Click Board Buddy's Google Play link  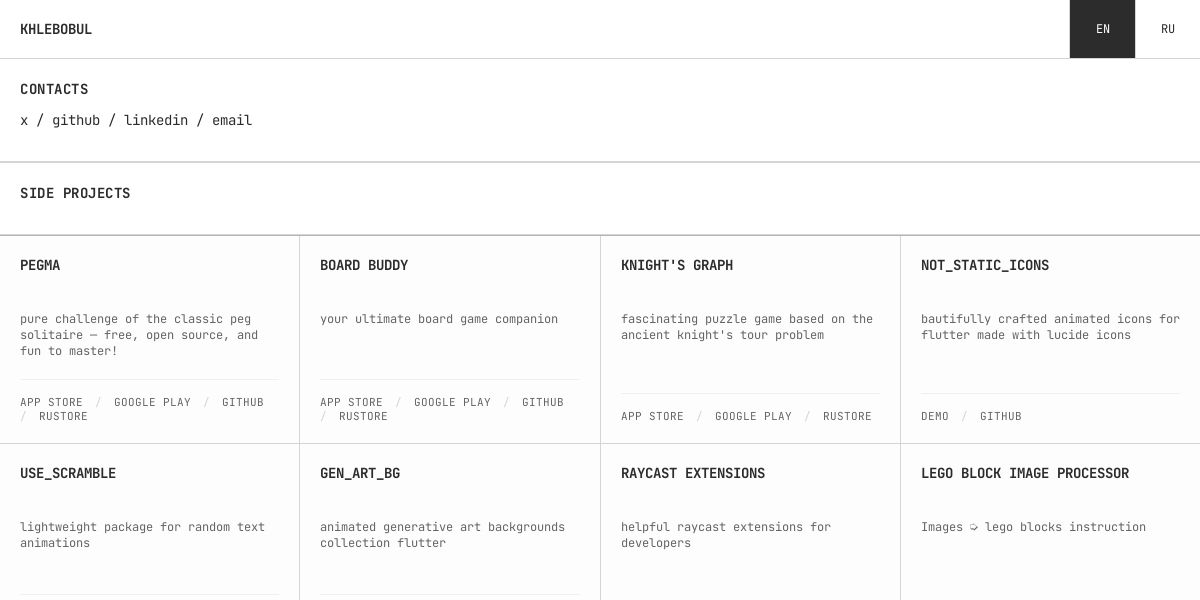click(452, 402)
